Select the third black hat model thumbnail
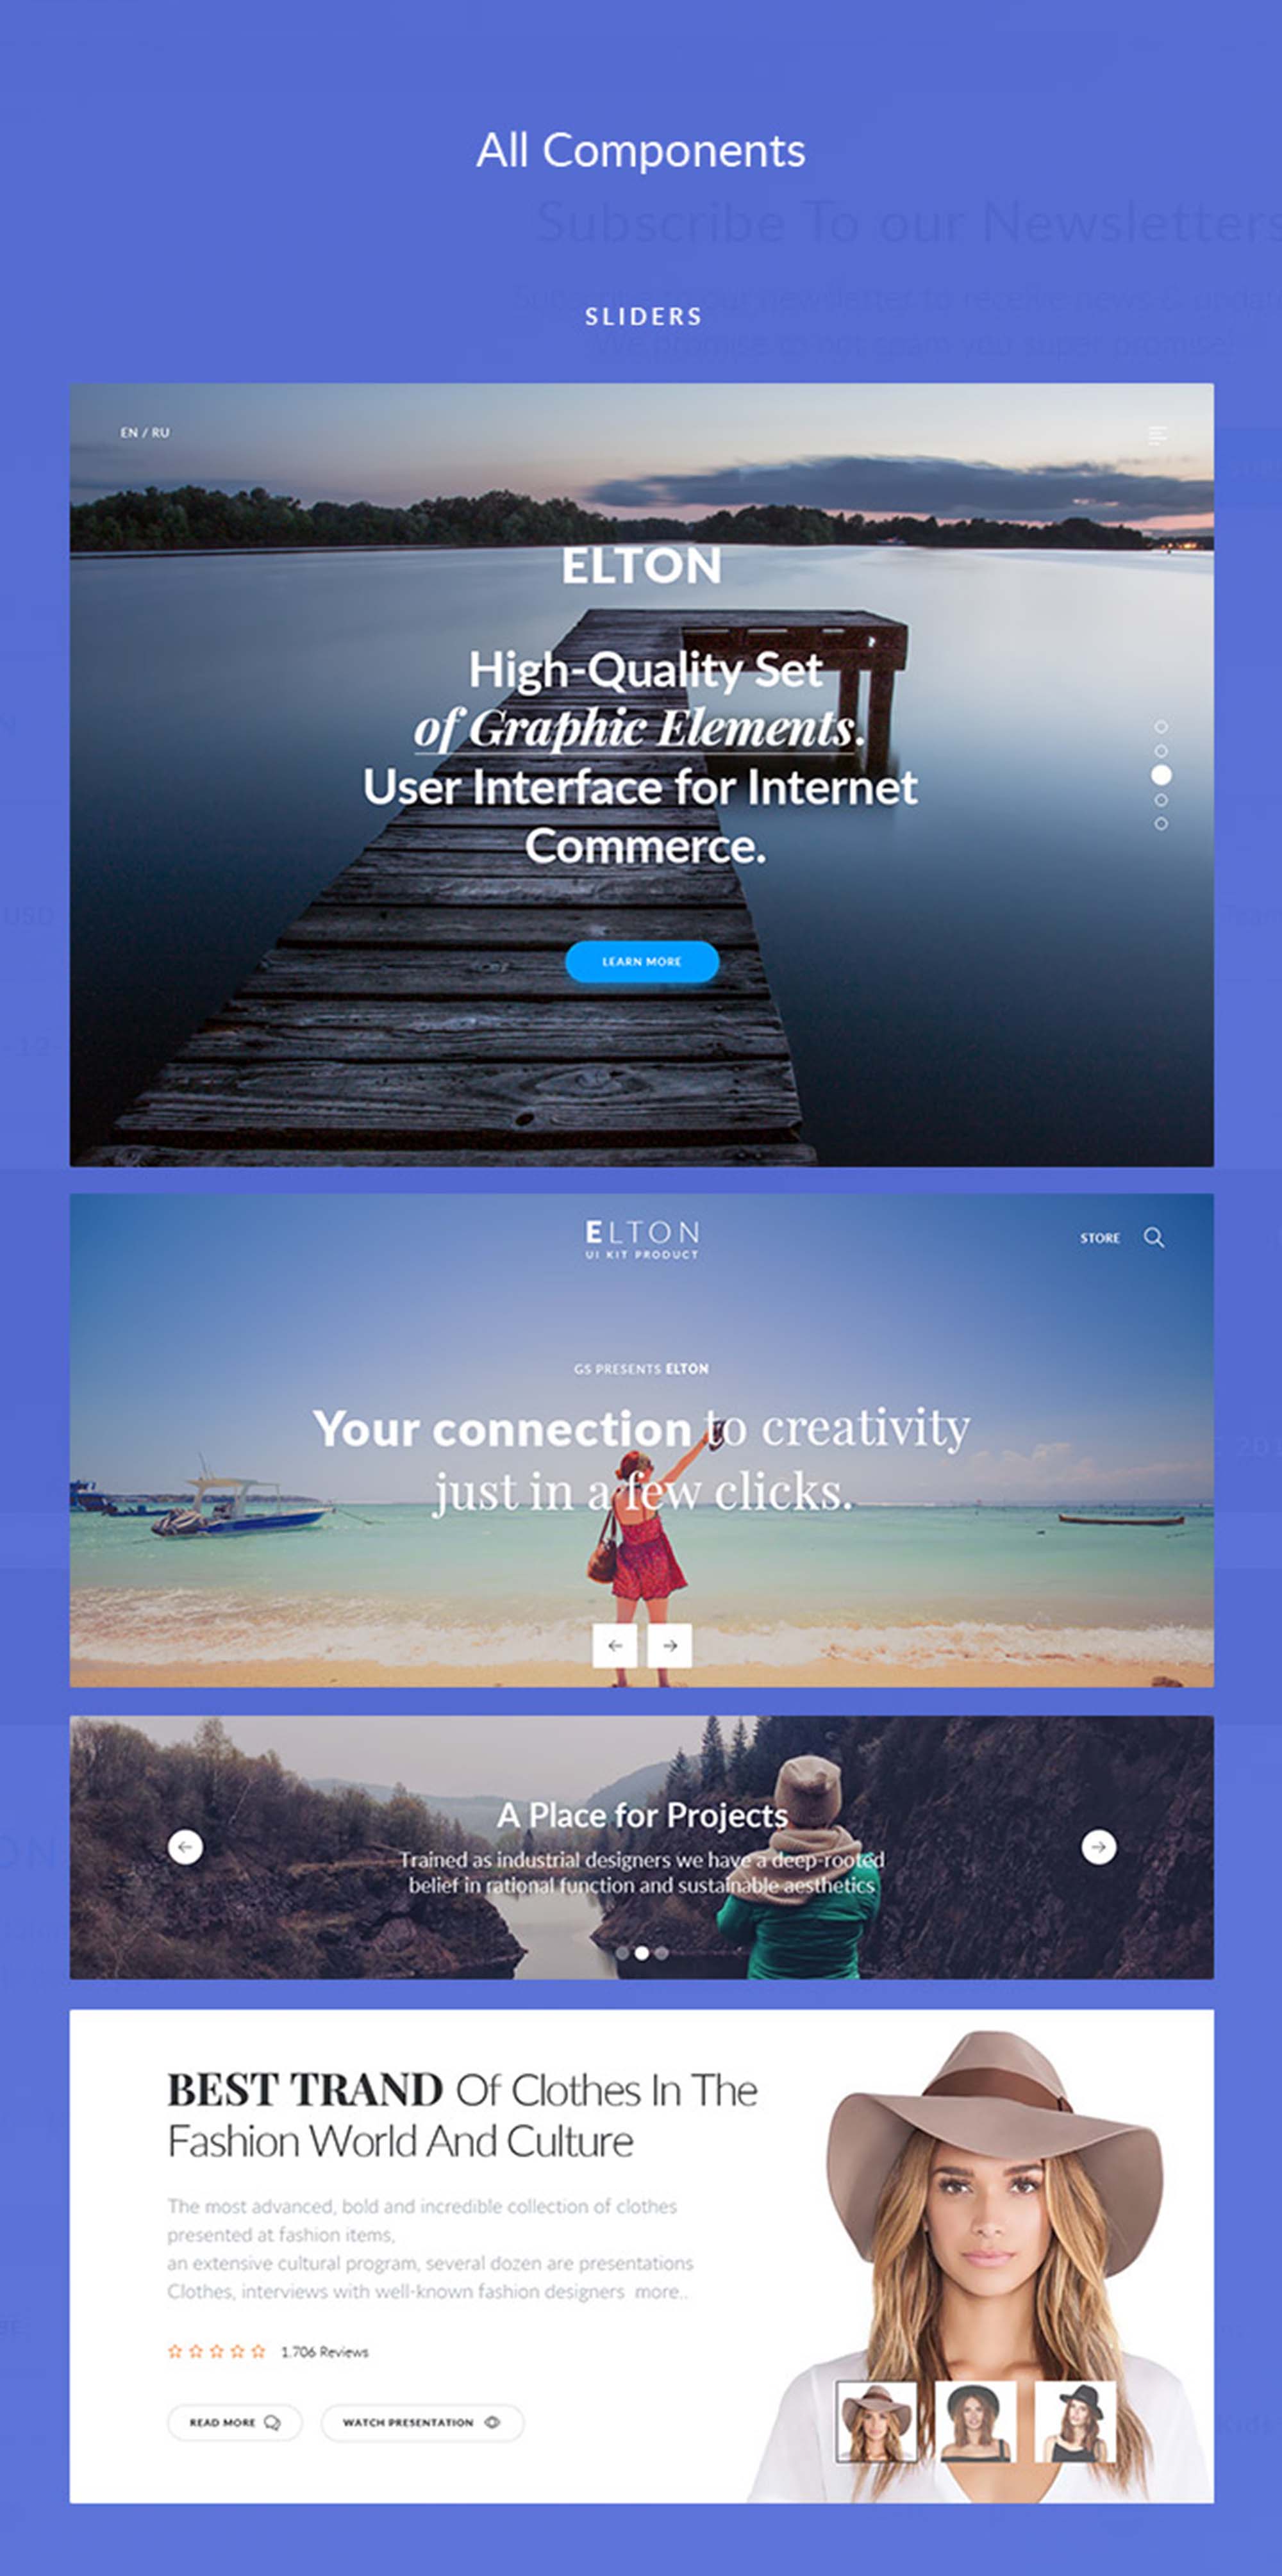Image resolution: width=1282 pixels, height=2576 pixels. coord(1075,2421)
